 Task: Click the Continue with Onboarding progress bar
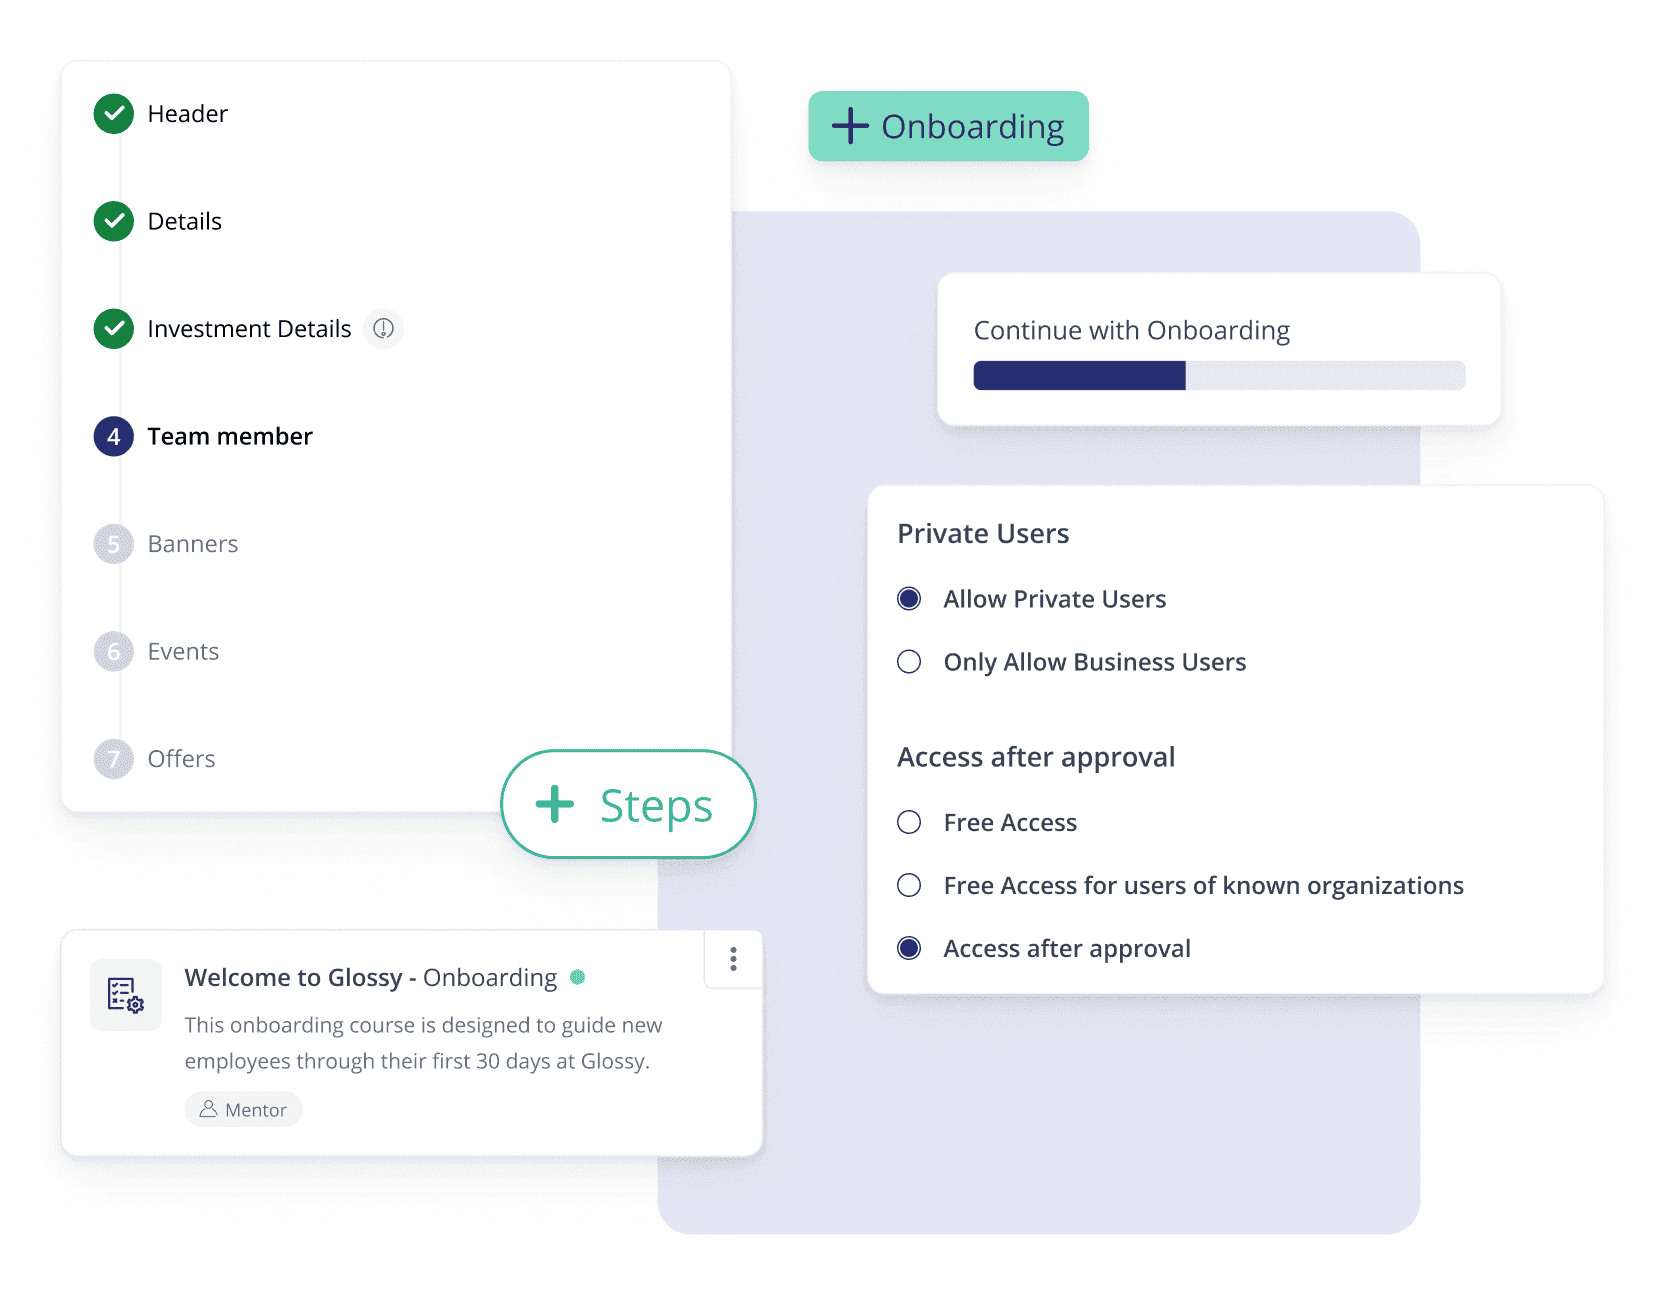pyautogui.click(x=1219, y=375)
